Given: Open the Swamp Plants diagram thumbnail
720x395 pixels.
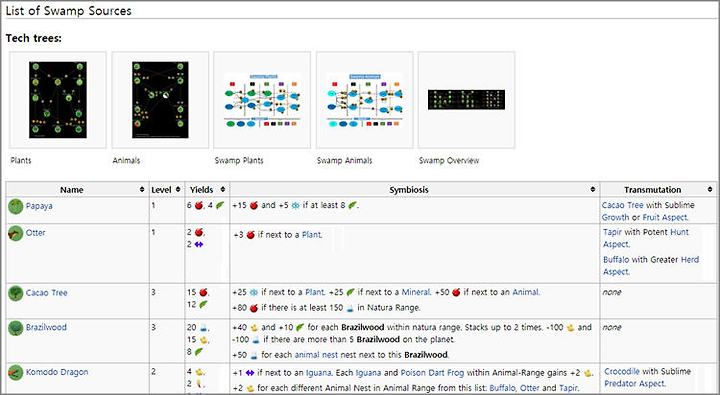Looking at the screenshot, I should [262, 100].
